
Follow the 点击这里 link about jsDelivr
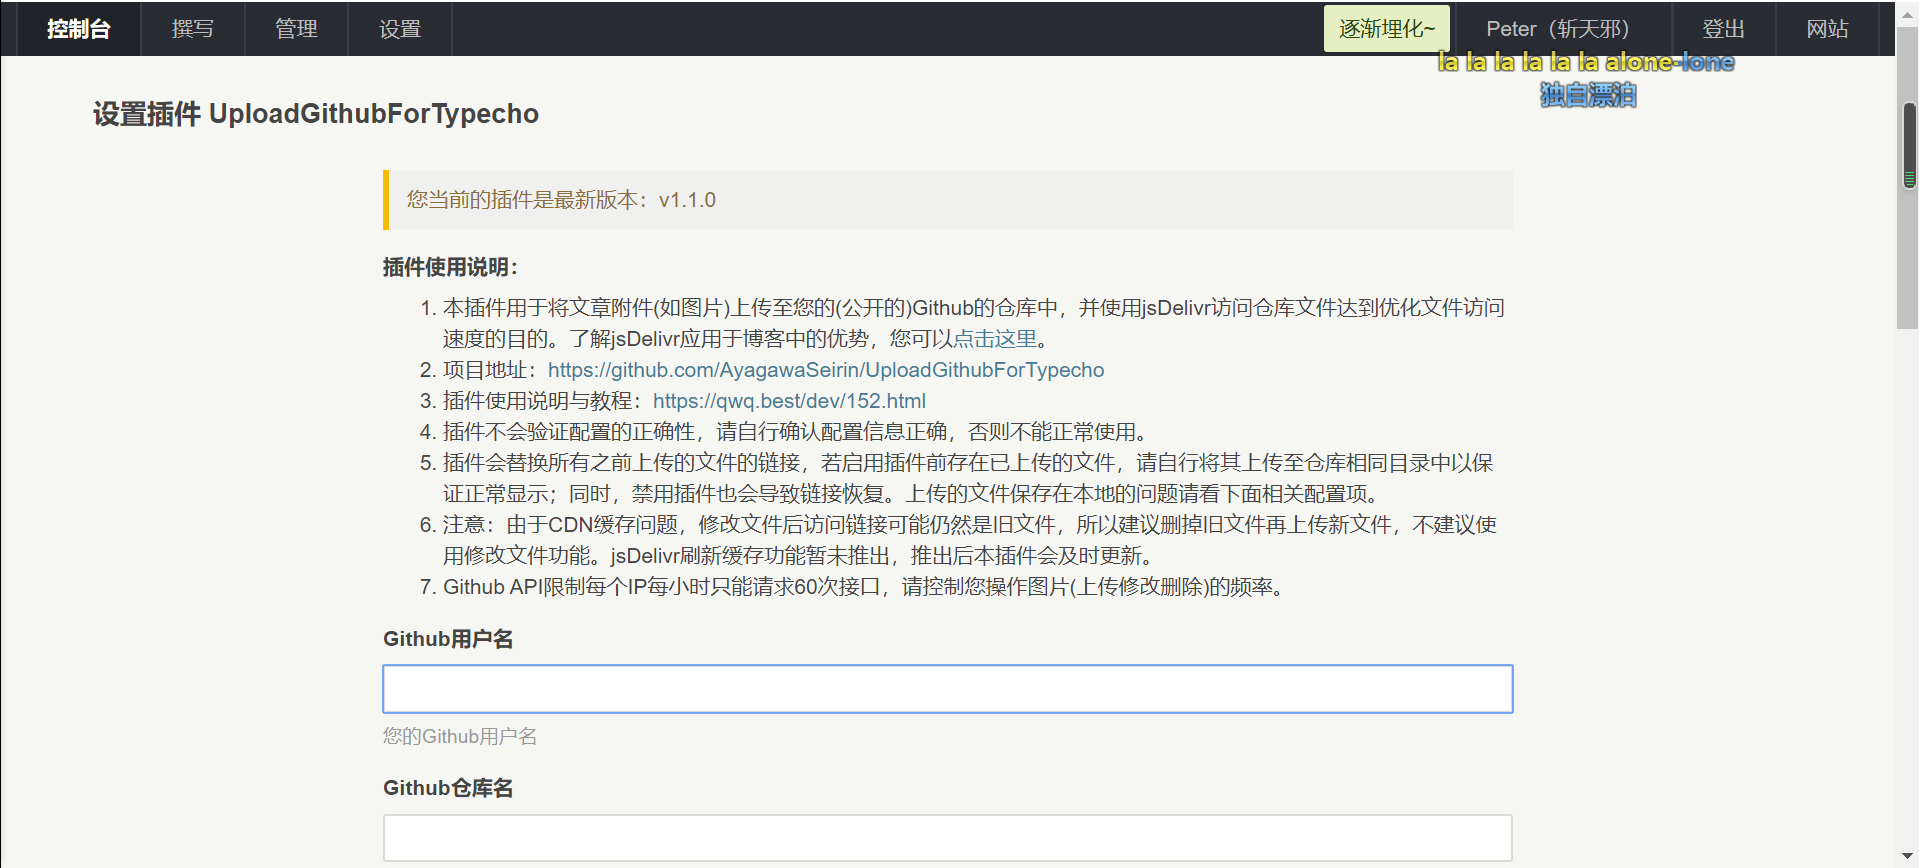pos(995,339)
